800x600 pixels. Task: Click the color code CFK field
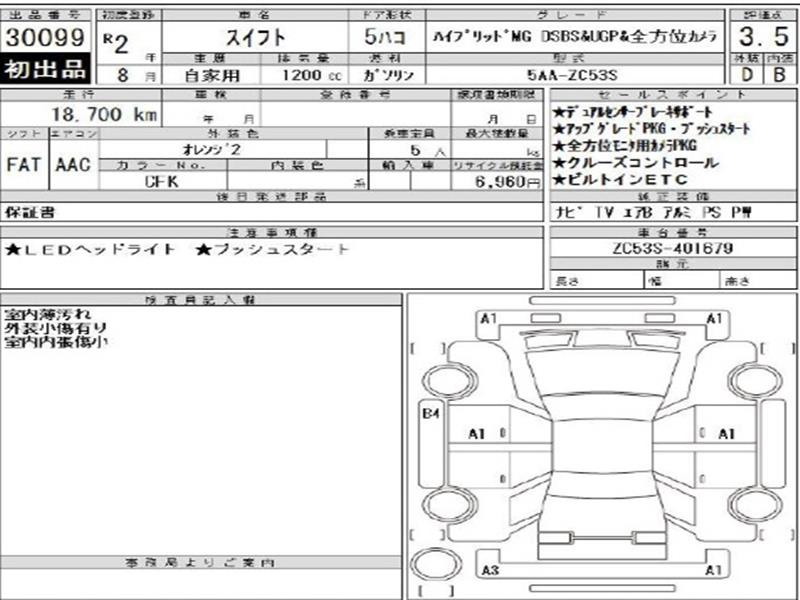coord(162,182)
